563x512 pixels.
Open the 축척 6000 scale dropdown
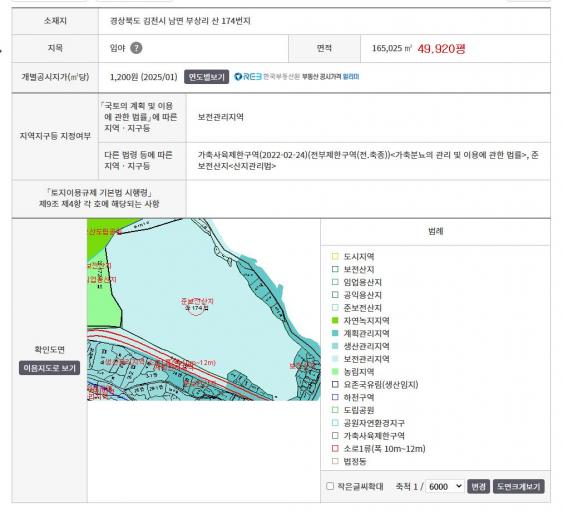click(445, 486)
